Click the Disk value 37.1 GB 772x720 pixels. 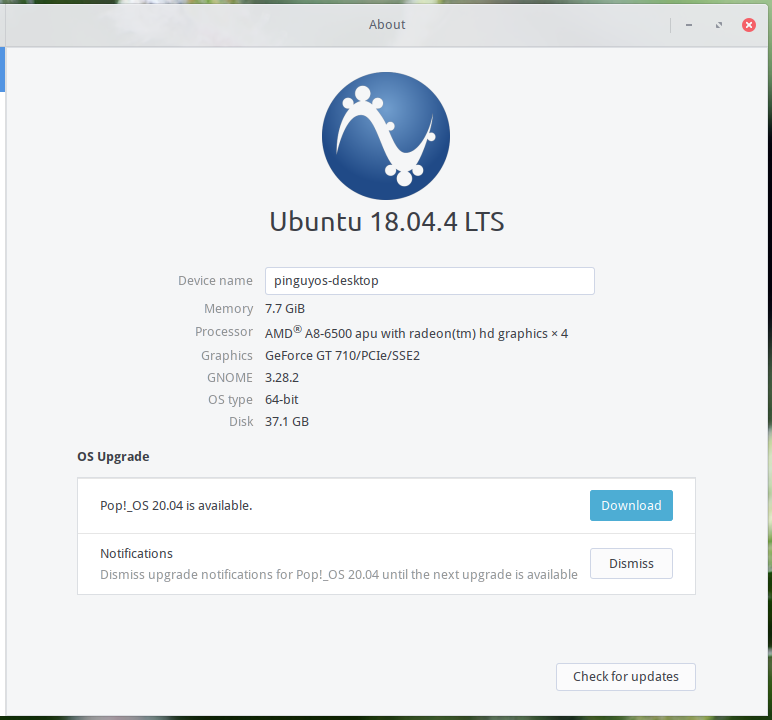click(287, 422)
